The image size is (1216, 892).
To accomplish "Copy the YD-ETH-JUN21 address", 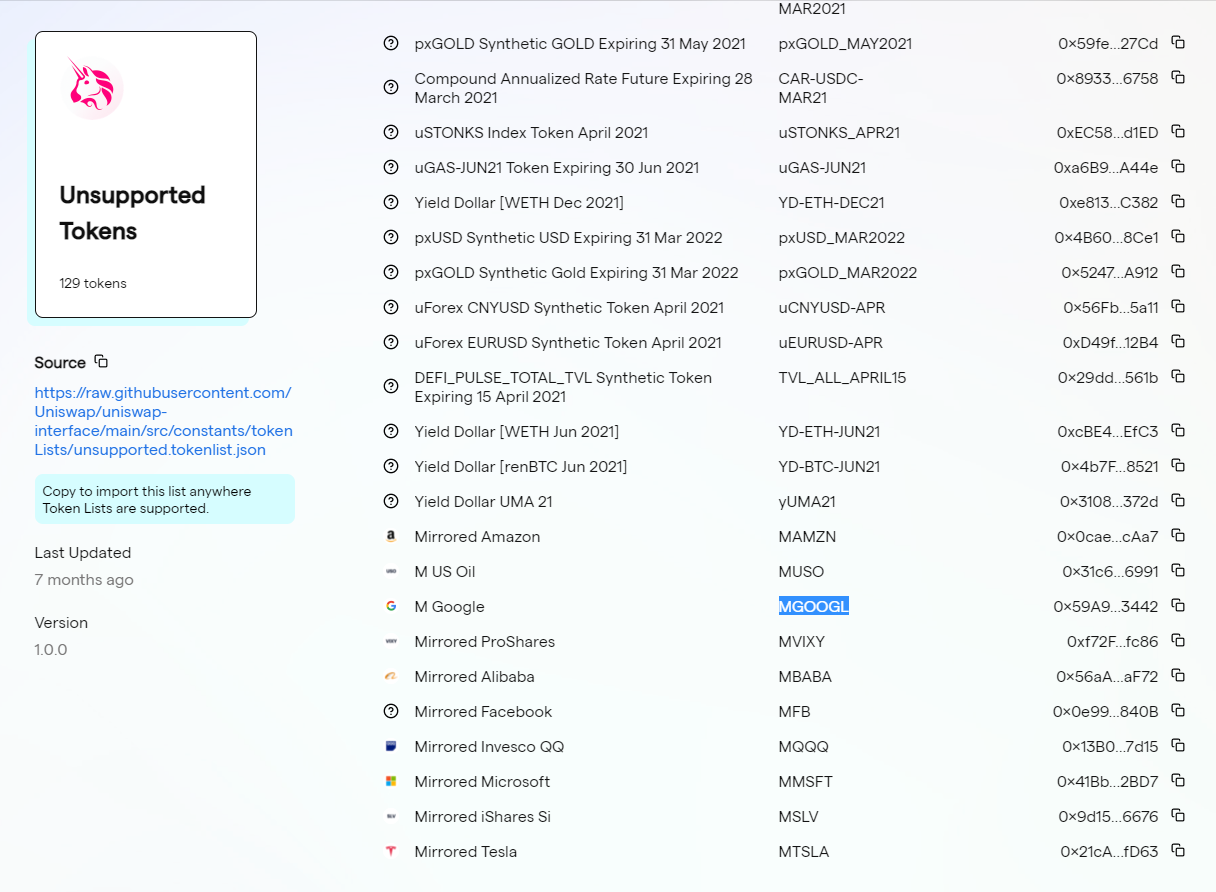I will (1178, 430).
